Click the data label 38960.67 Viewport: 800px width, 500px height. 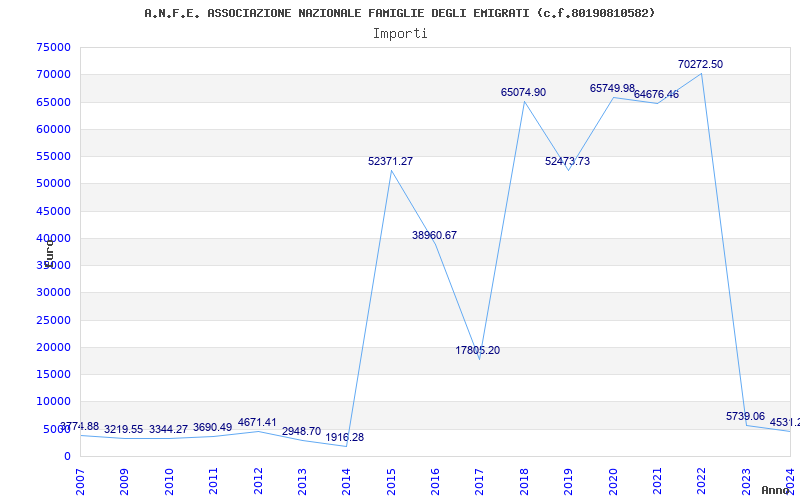(x=434, y=235)
